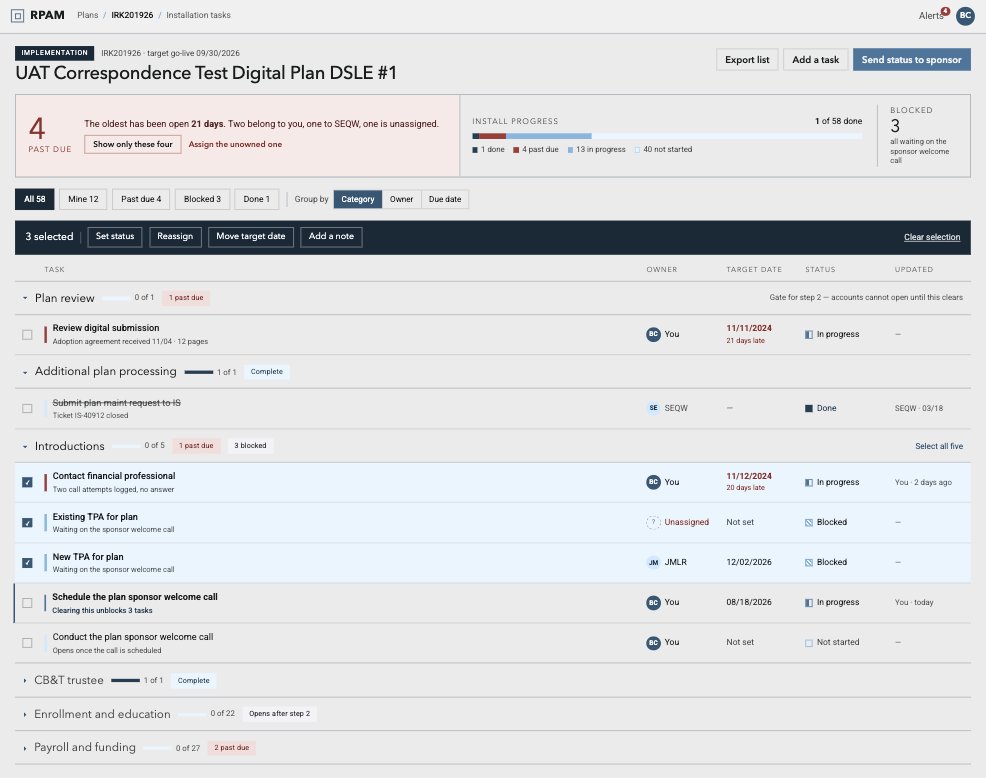Open the Set status menu
Viewport: 986px width, 778px height.
pos(115,236)
